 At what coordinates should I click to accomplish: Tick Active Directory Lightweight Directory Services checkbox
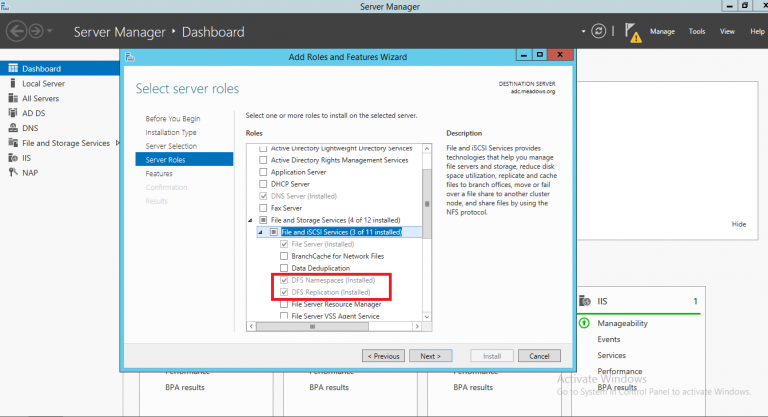(x=263, y=148)
